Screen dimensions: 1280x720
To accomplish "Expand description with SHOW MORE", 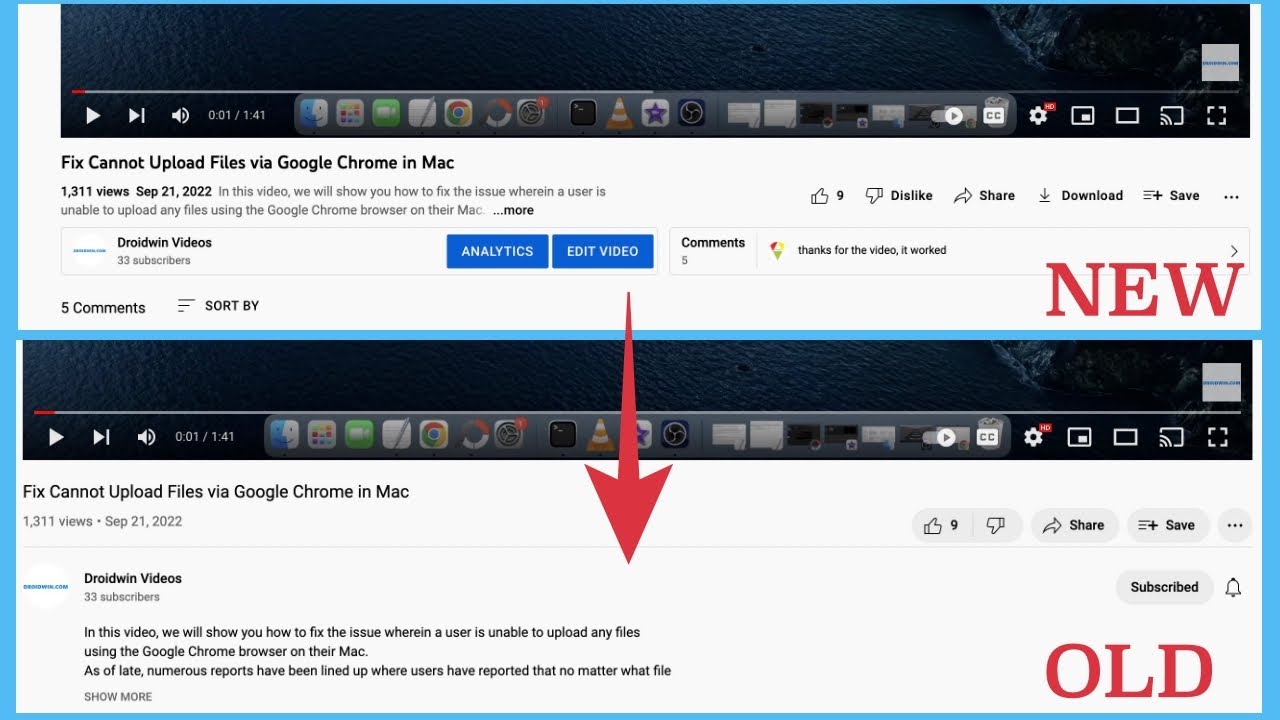I will pyautogui.click(x=118, y=697).
